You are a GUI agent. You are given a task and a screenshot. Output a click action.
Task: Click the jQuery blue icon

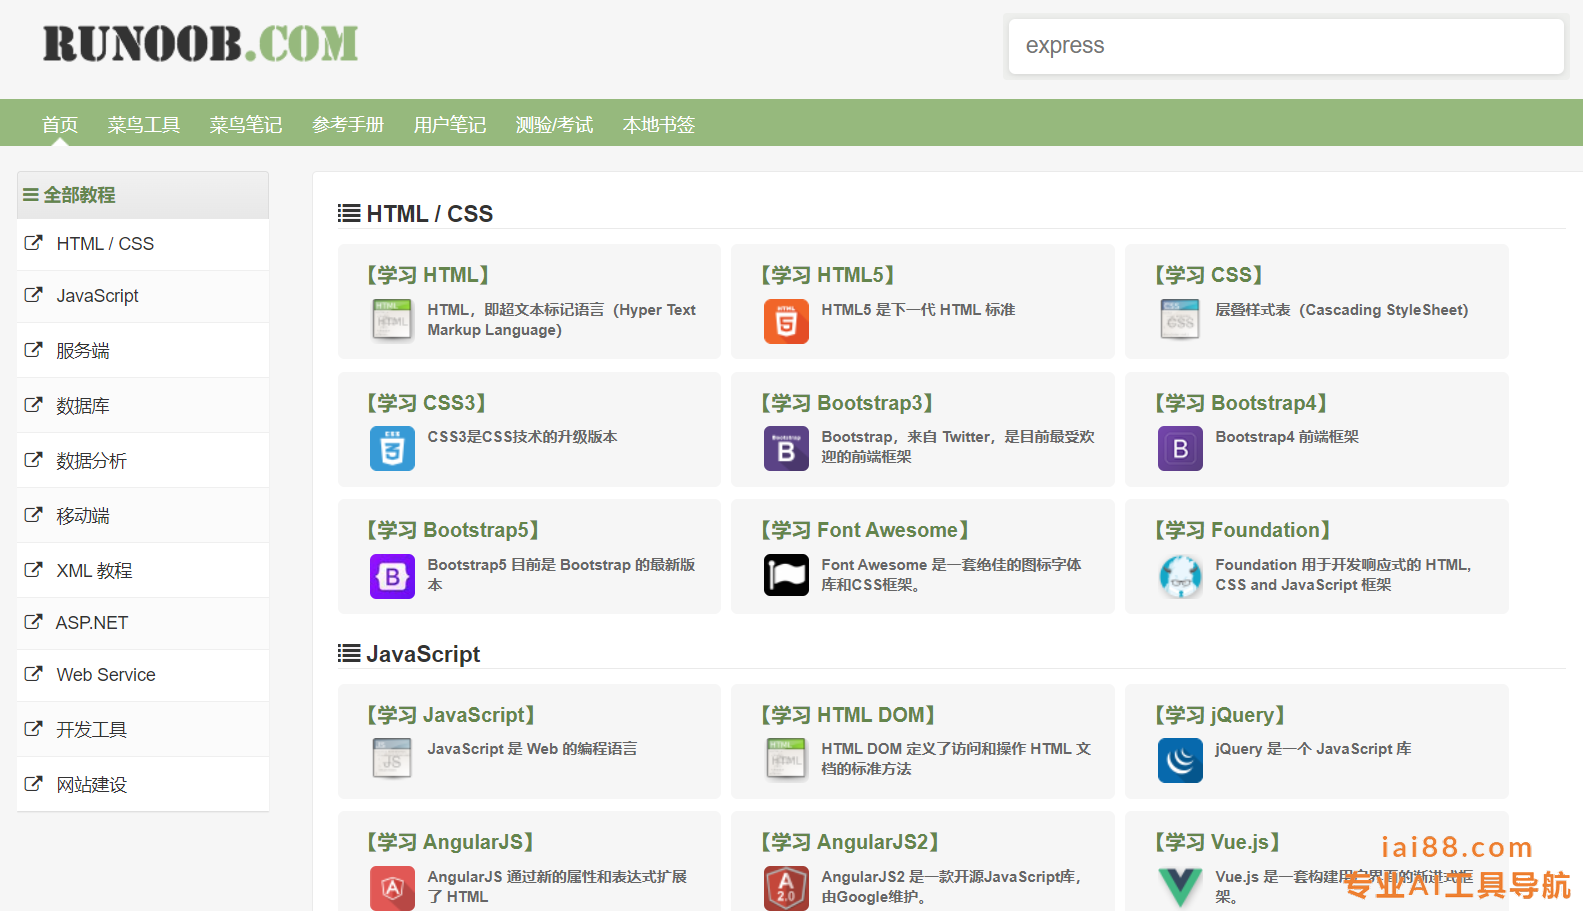(1180, 760)
